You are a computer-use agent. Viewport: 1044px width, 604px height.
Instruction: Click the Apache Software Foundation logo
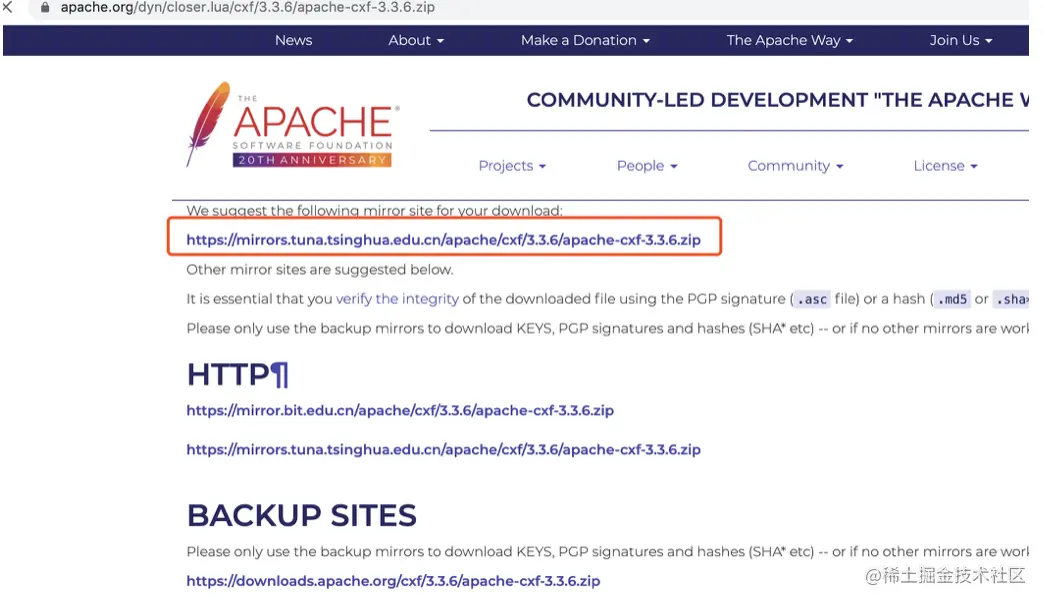[293, 125]
